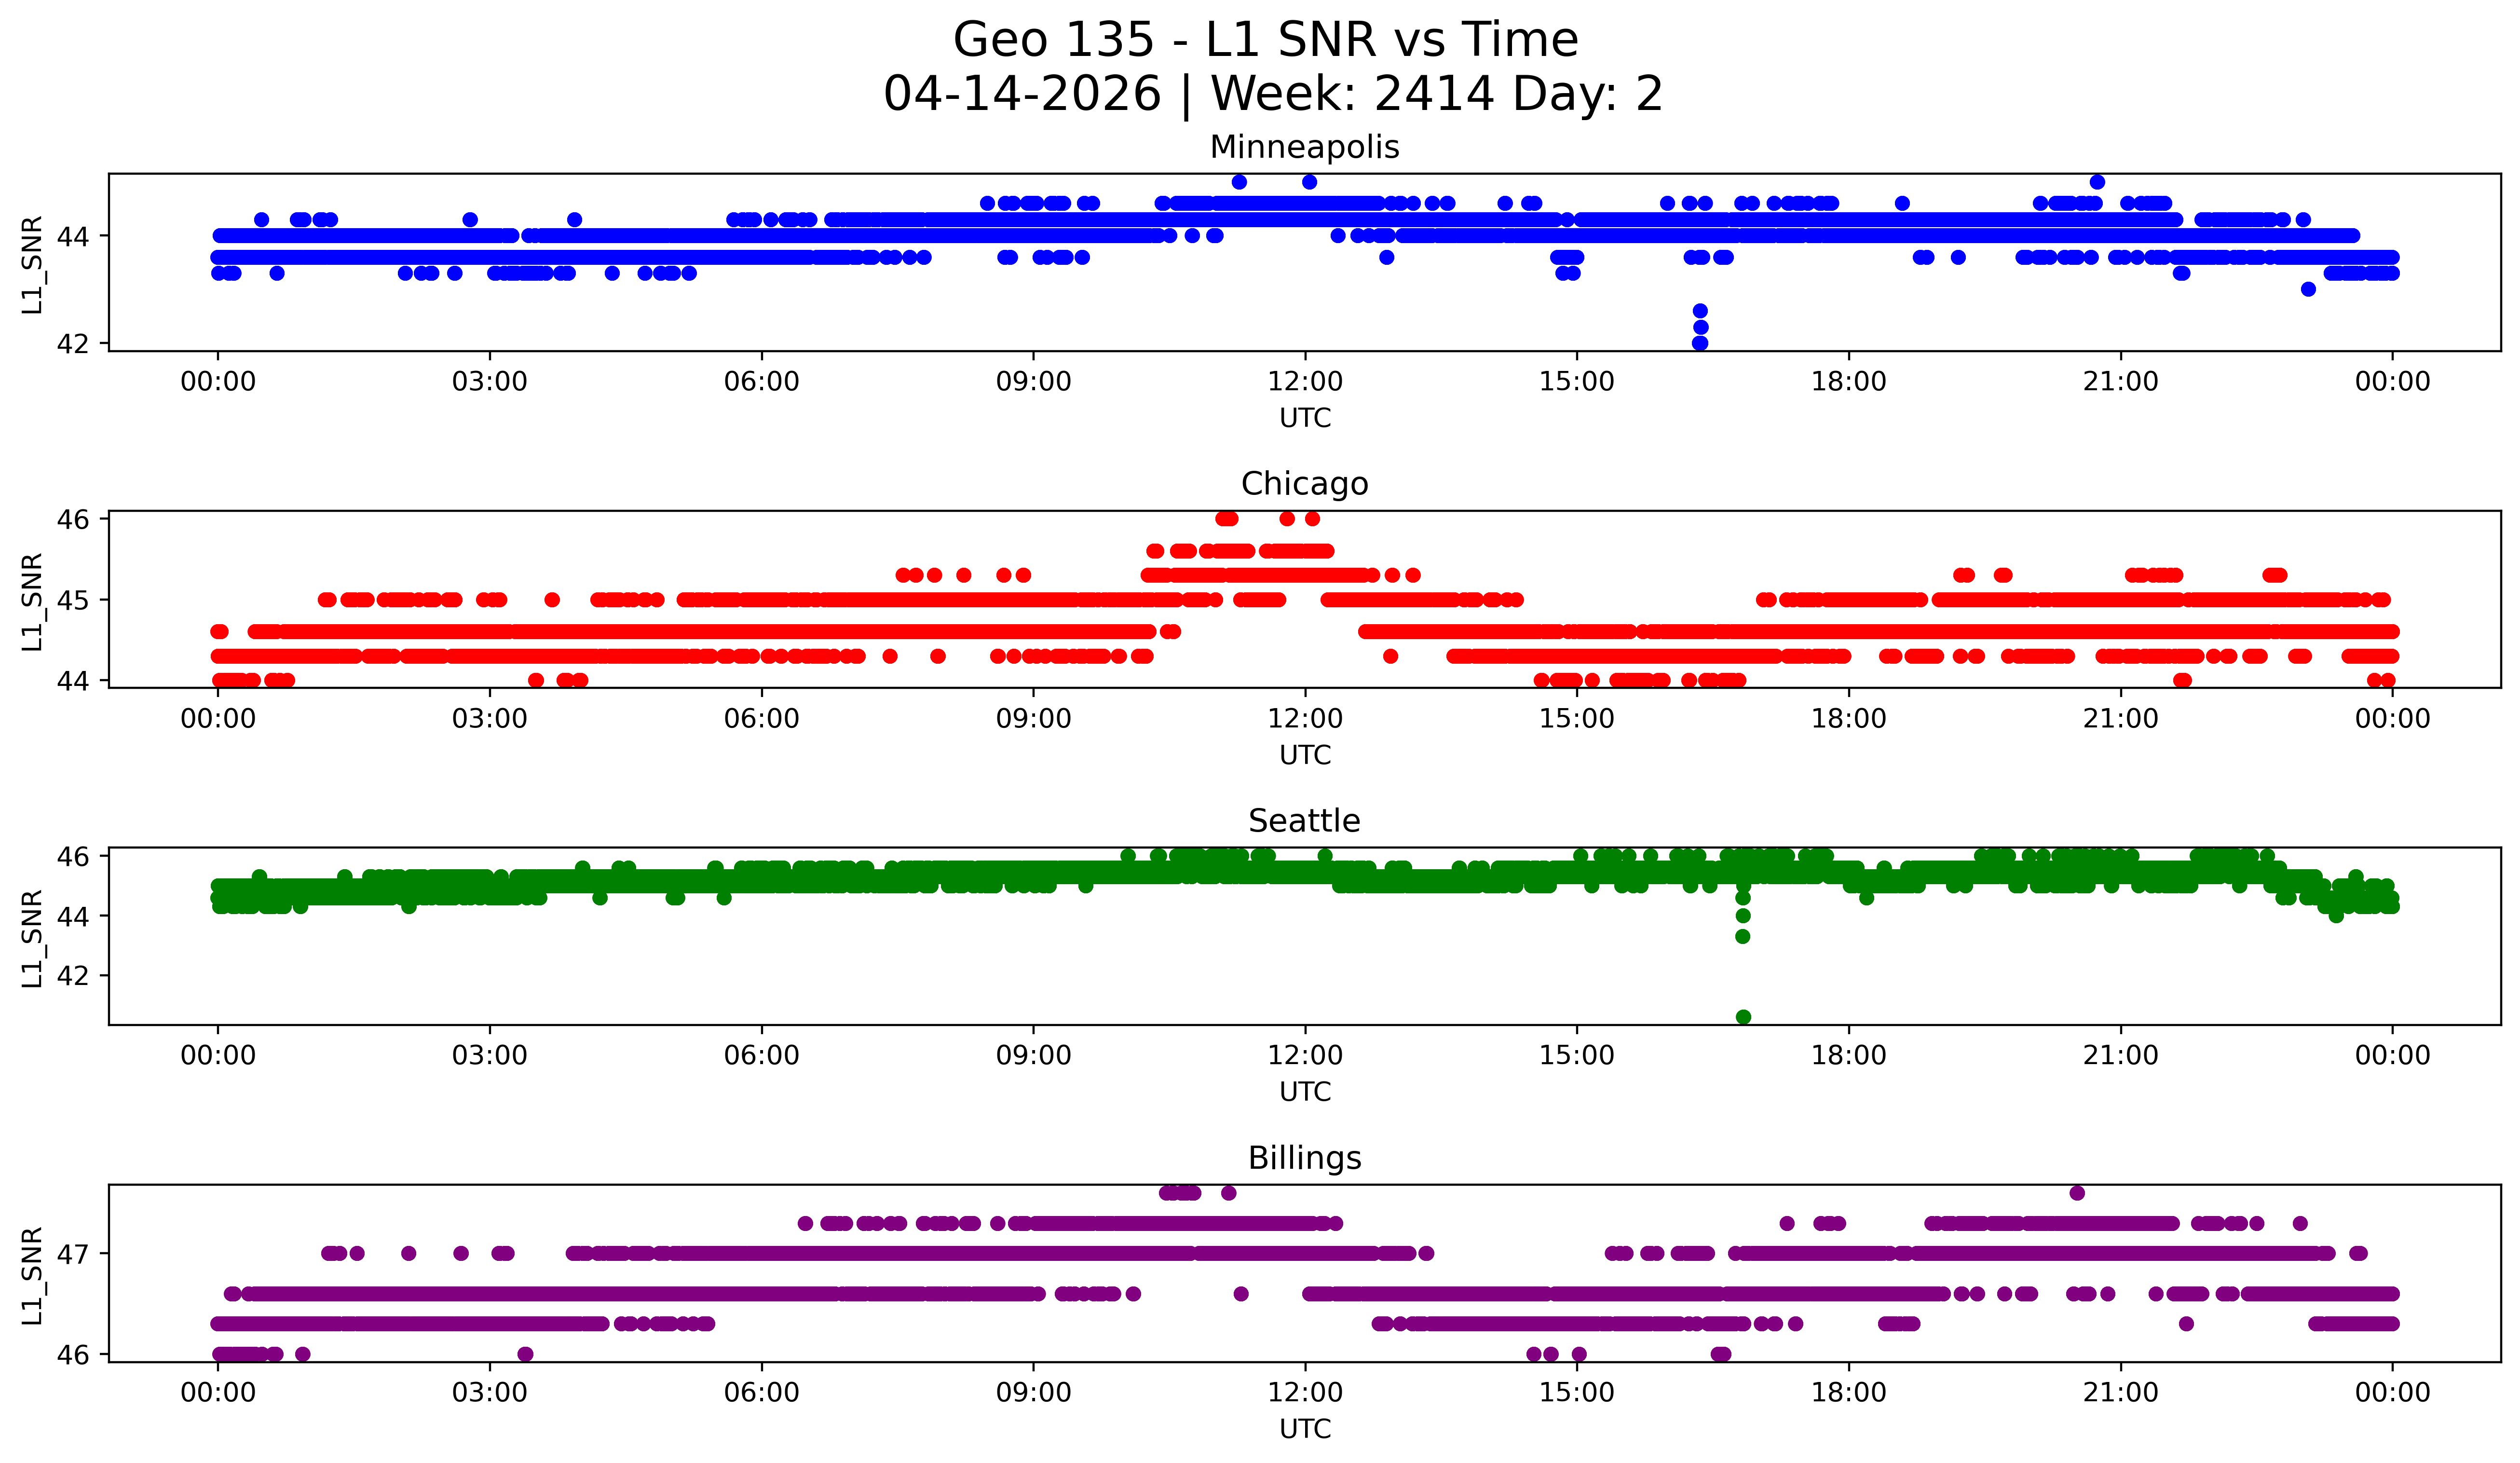Click the L1_SNR y-axis label of Chicago
This screenshot has height=1463, width=2520.
pyautogui.click(x=32, y=601)
